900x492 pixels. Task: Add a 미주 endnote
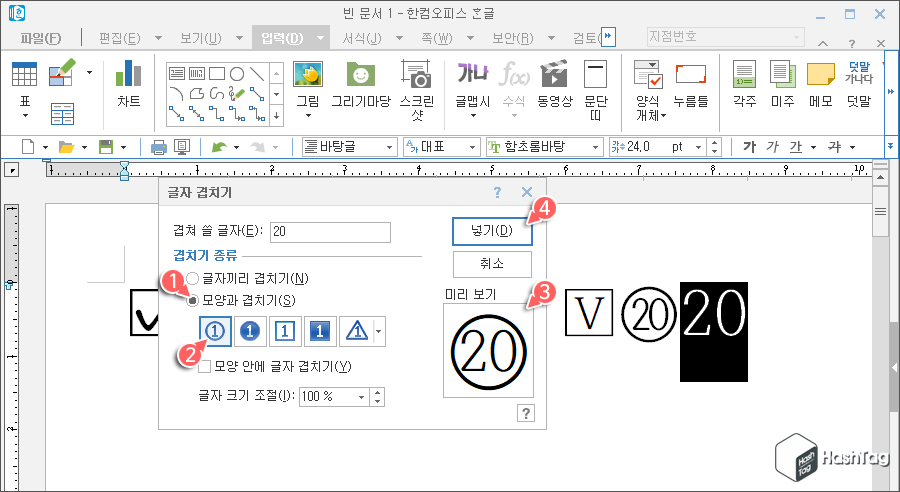[782, 84]
